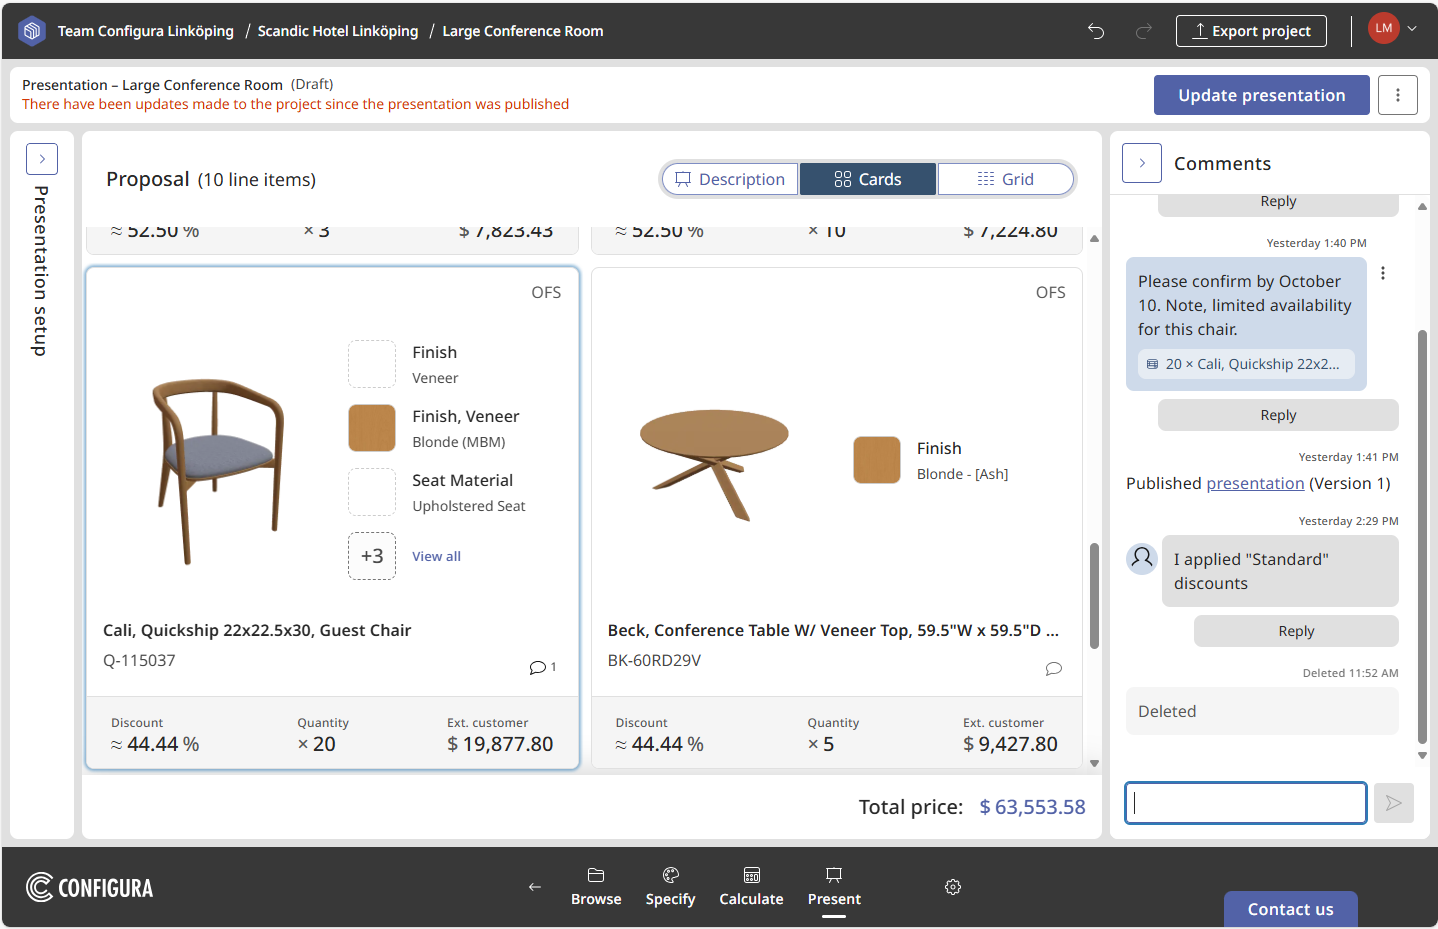1438x929 pixels.
Task: Open comments on Cali chair card
Action: 543,667
